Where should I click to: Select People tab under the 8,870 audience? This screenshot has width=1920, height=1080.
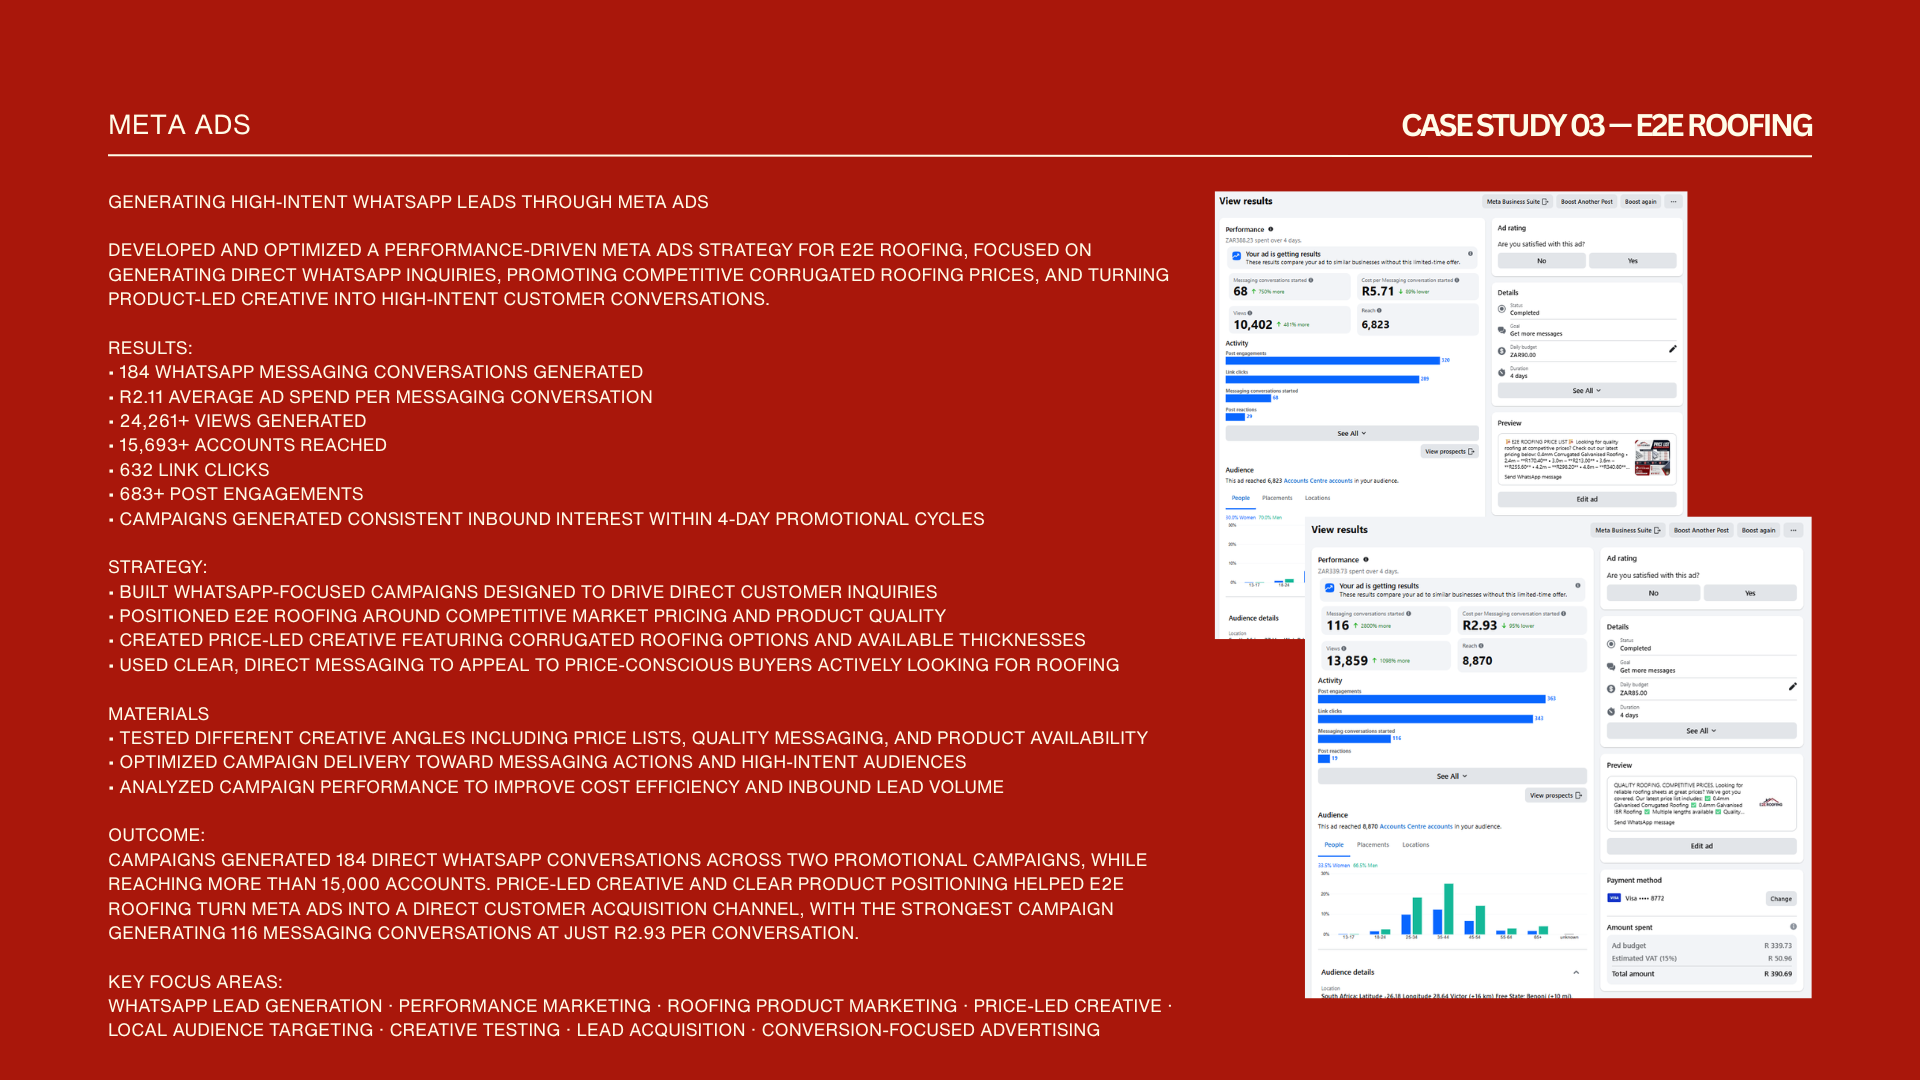(x=1334, y=845)
